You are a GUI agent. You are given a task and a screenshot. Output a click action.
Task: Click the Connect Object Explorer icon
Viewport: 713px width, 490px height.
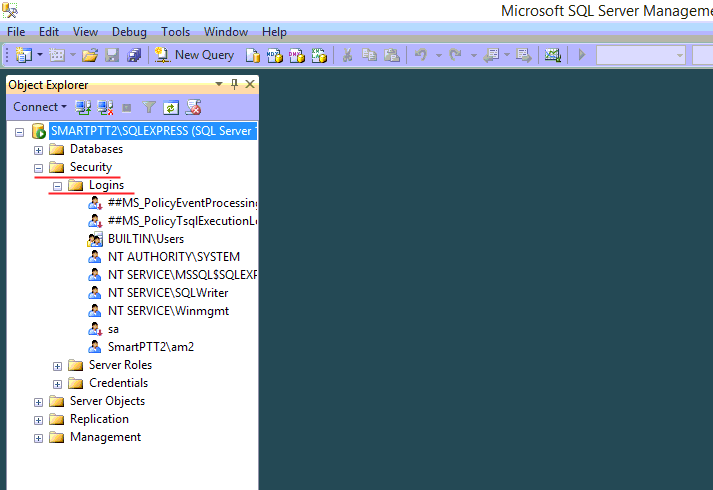pos(83,108)
